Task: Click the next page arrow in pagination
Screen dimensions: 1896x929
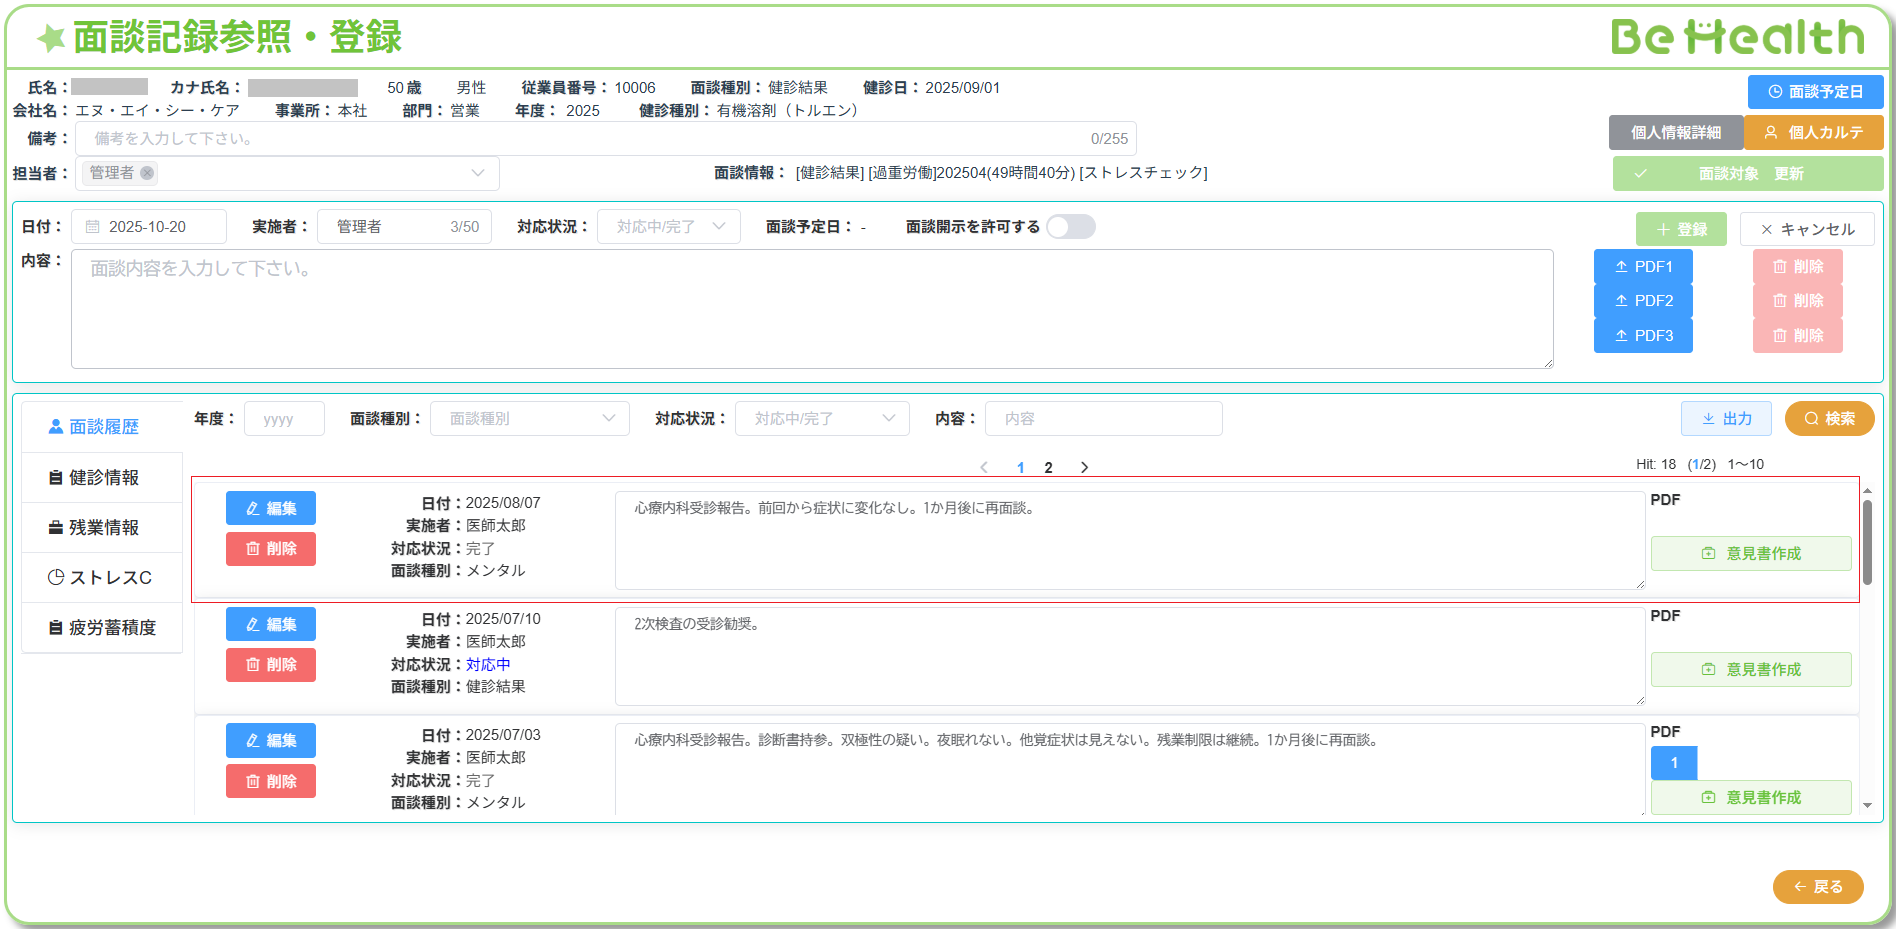Action: (1084, 467)
